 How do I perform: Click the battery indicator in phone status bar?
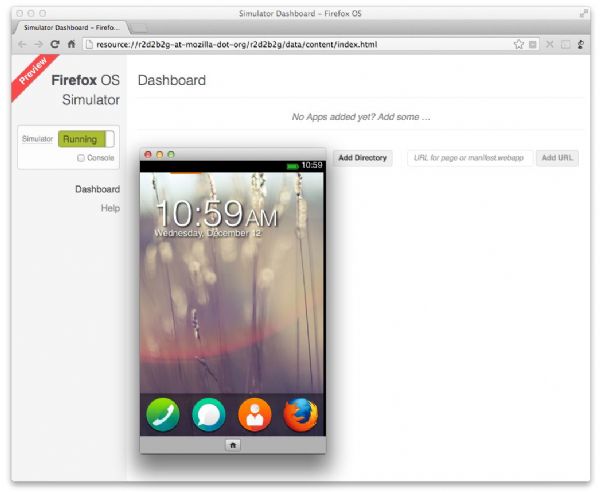point(293,166)
